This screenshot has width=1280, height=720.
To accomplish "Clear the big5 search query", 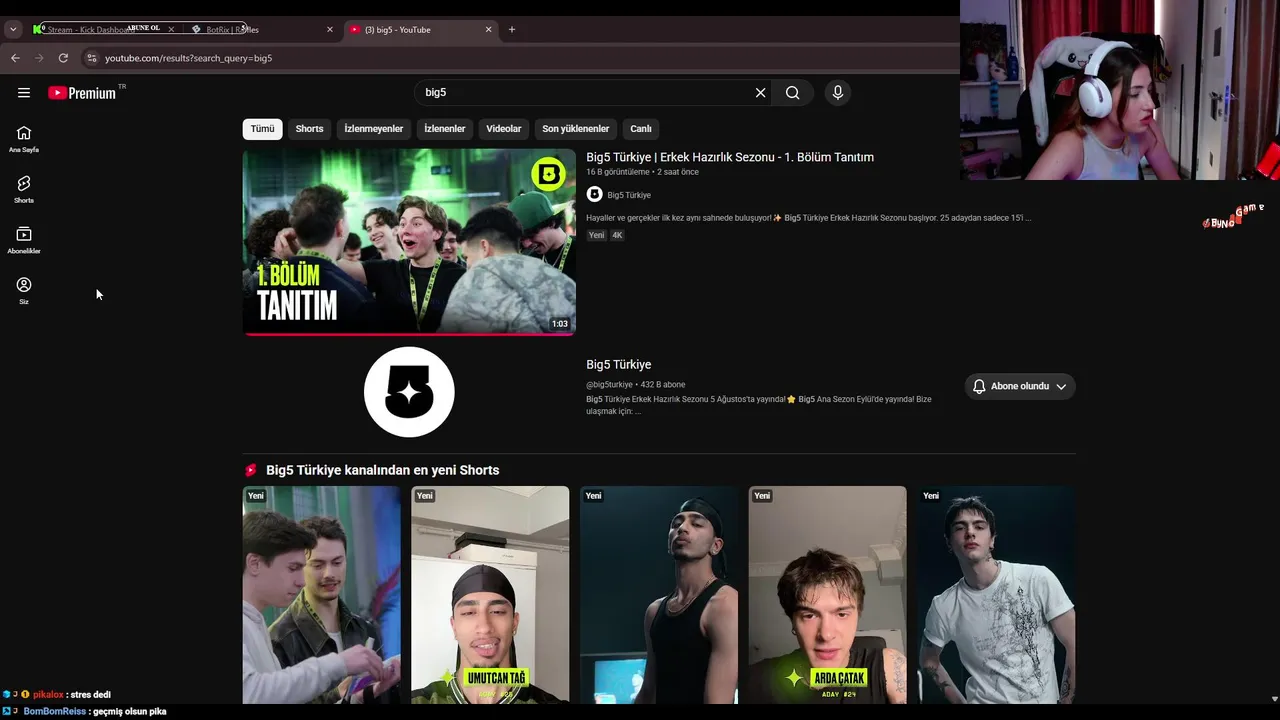I will (760, 93).
